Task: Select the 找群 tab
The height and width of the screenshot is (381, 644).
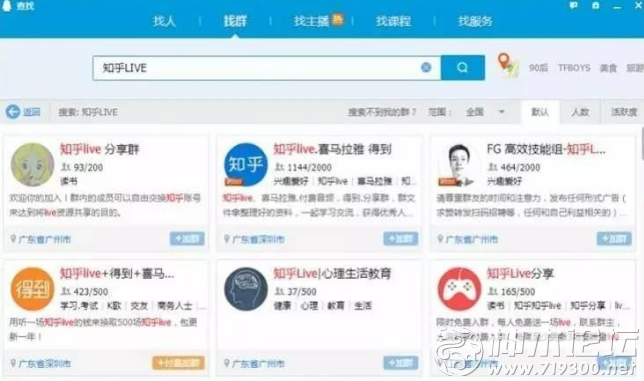Action: click(235, 21)
